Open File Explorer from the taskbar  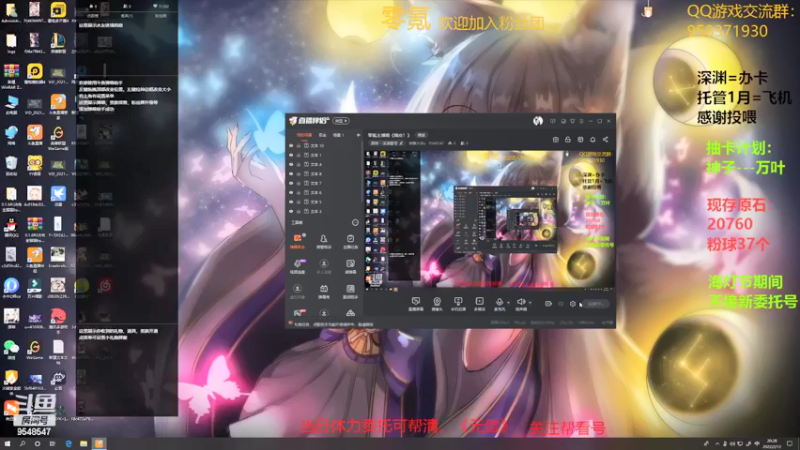pyautogui.click(x=83, y=444)
